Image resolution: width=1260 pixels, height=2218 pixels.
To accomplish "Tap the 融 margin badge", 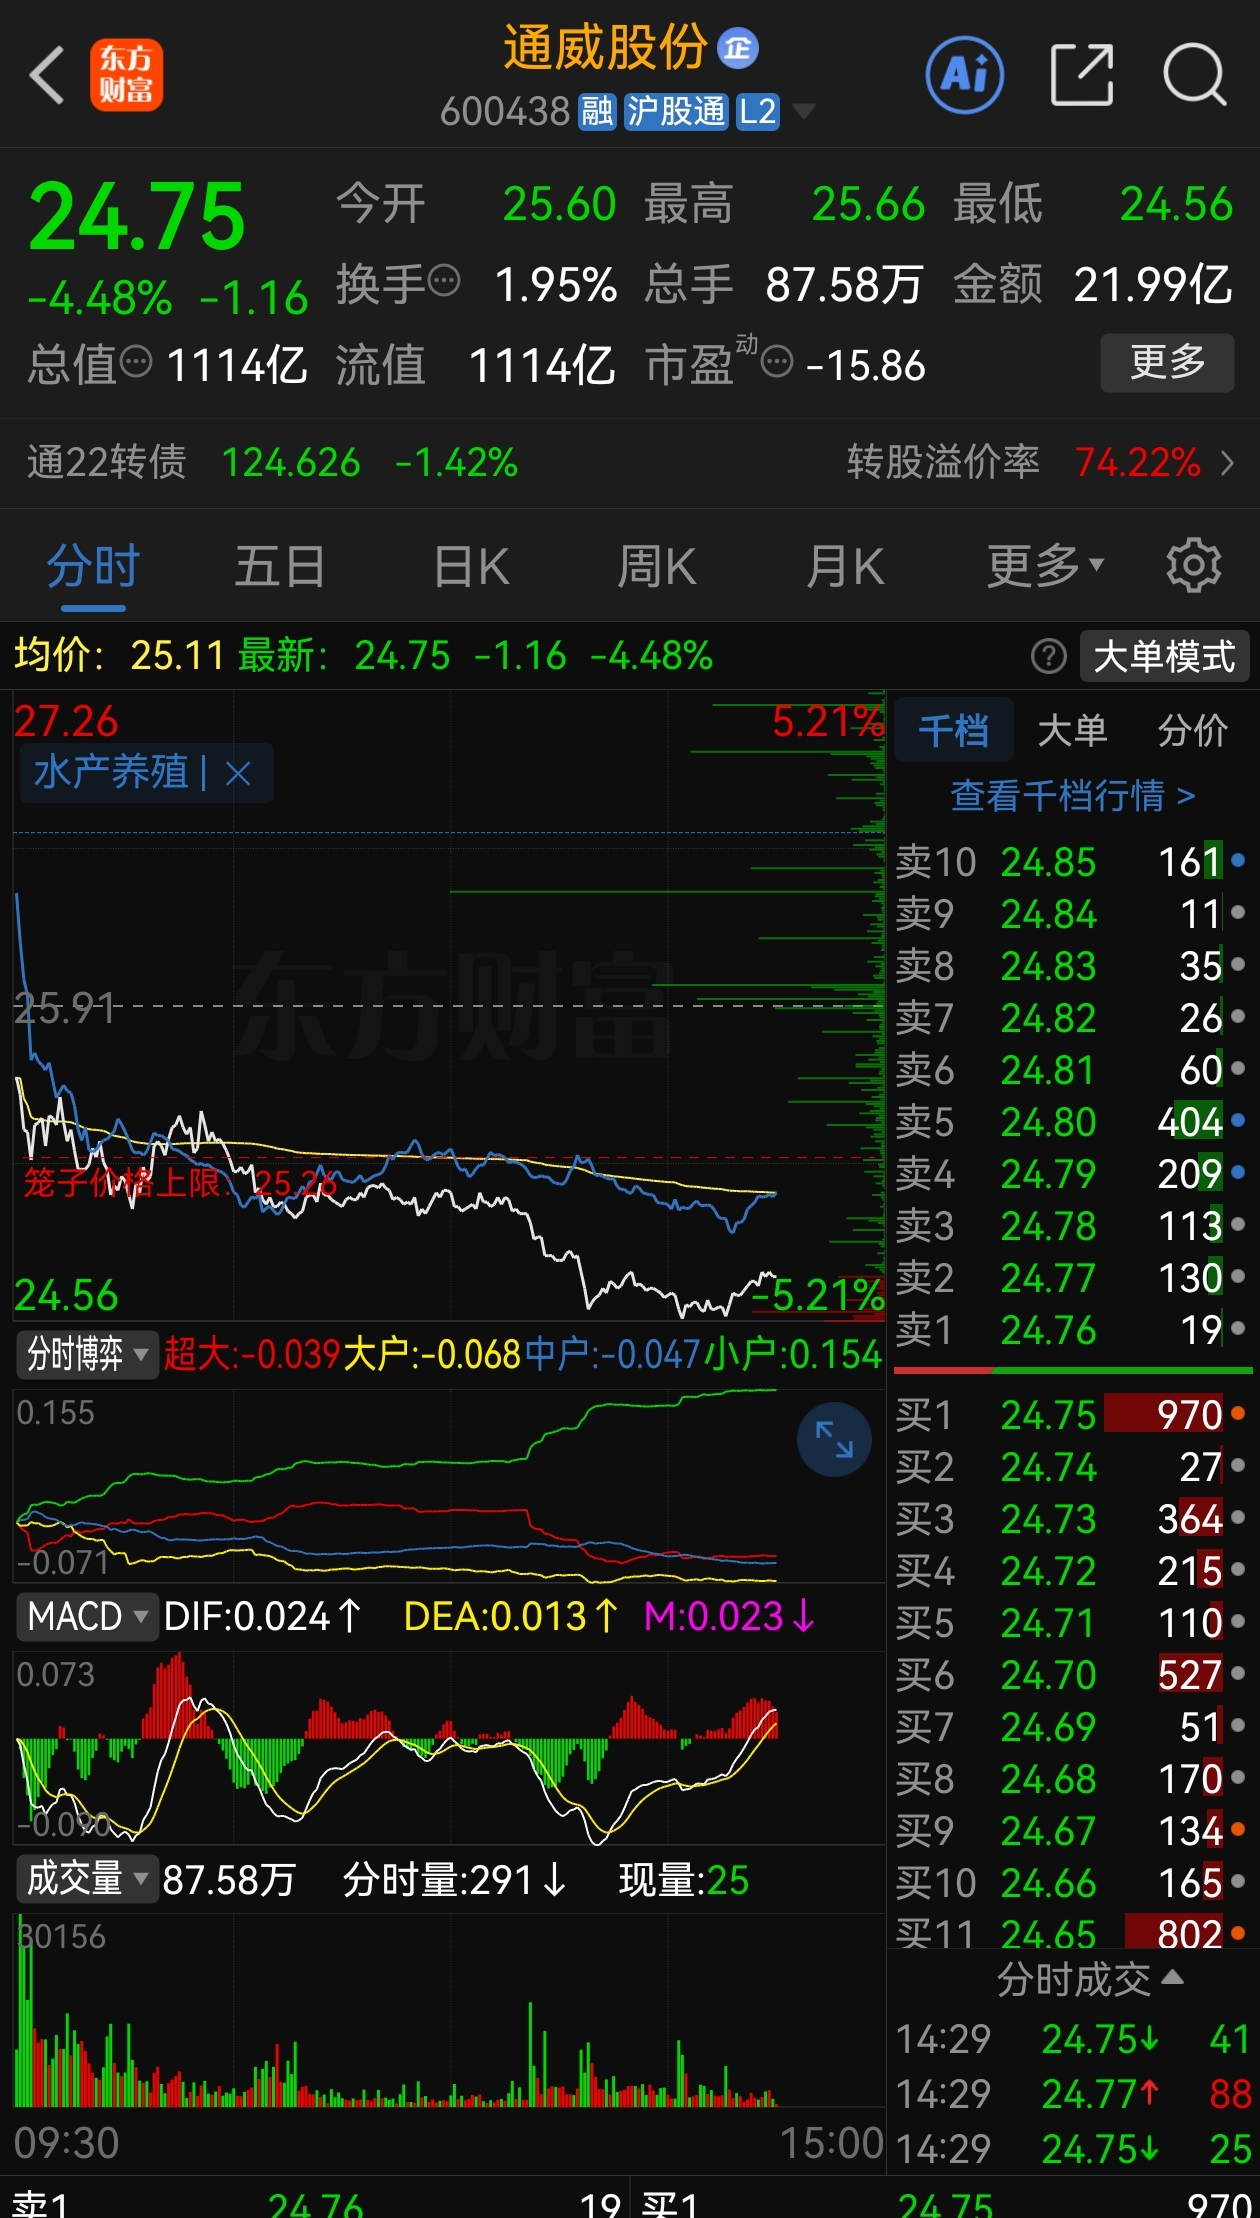I will pos(597,112).
